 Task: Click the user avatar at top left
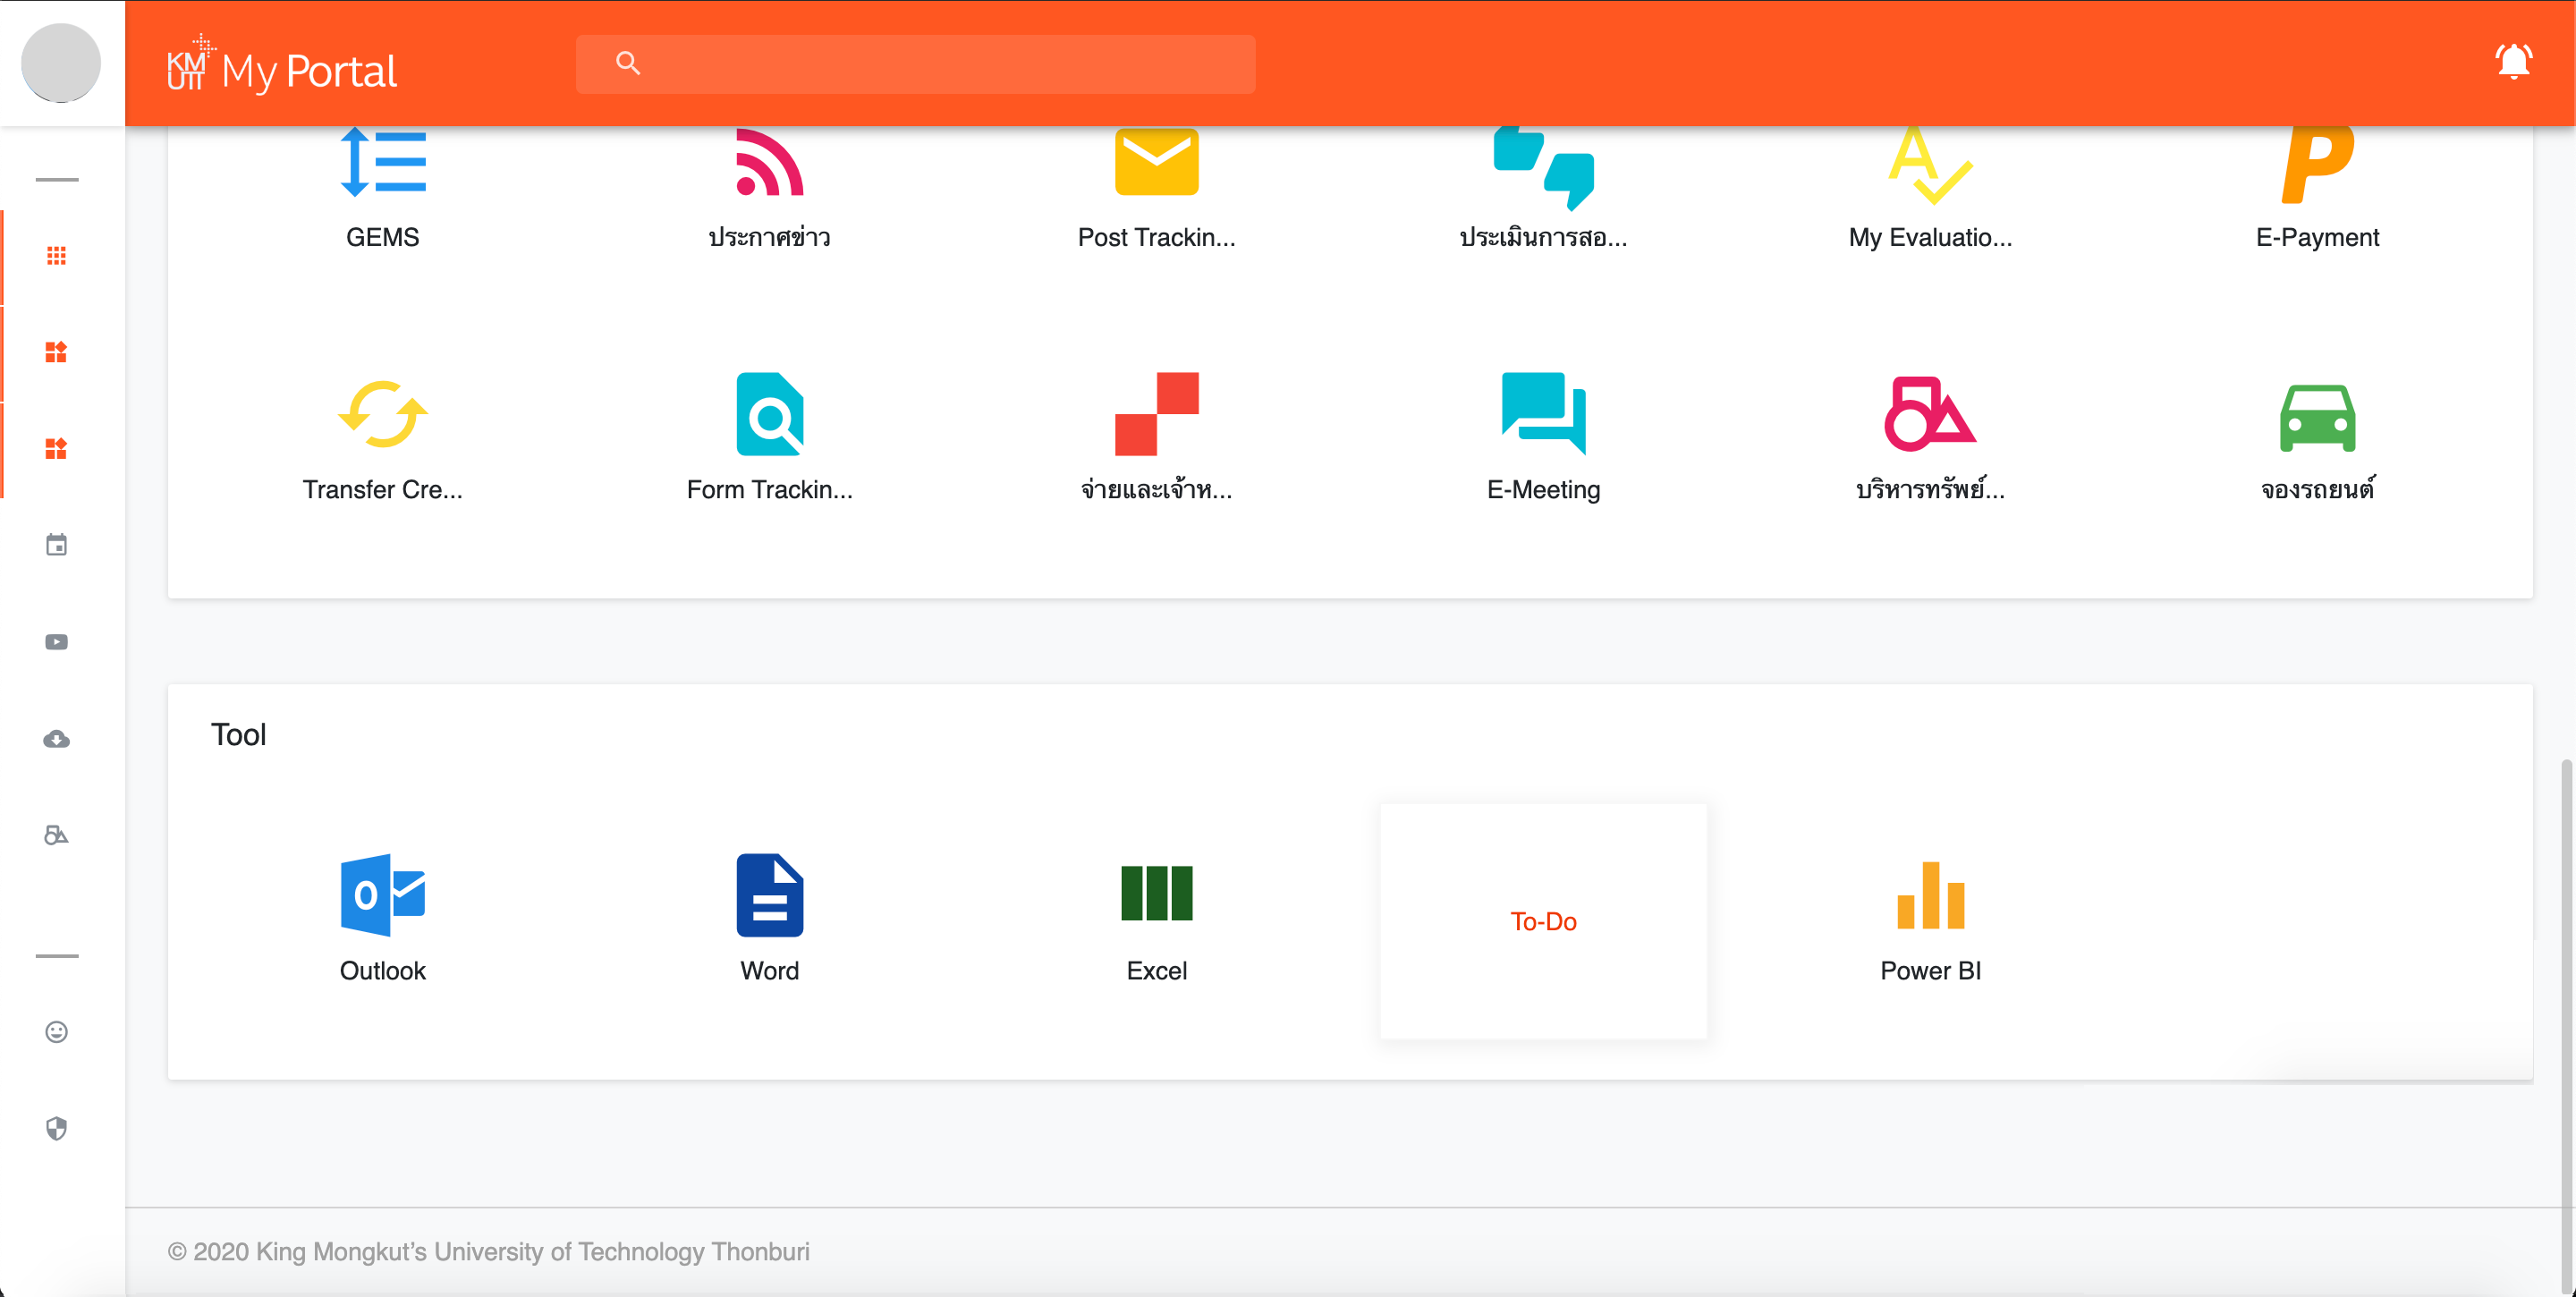pos(61,63)
